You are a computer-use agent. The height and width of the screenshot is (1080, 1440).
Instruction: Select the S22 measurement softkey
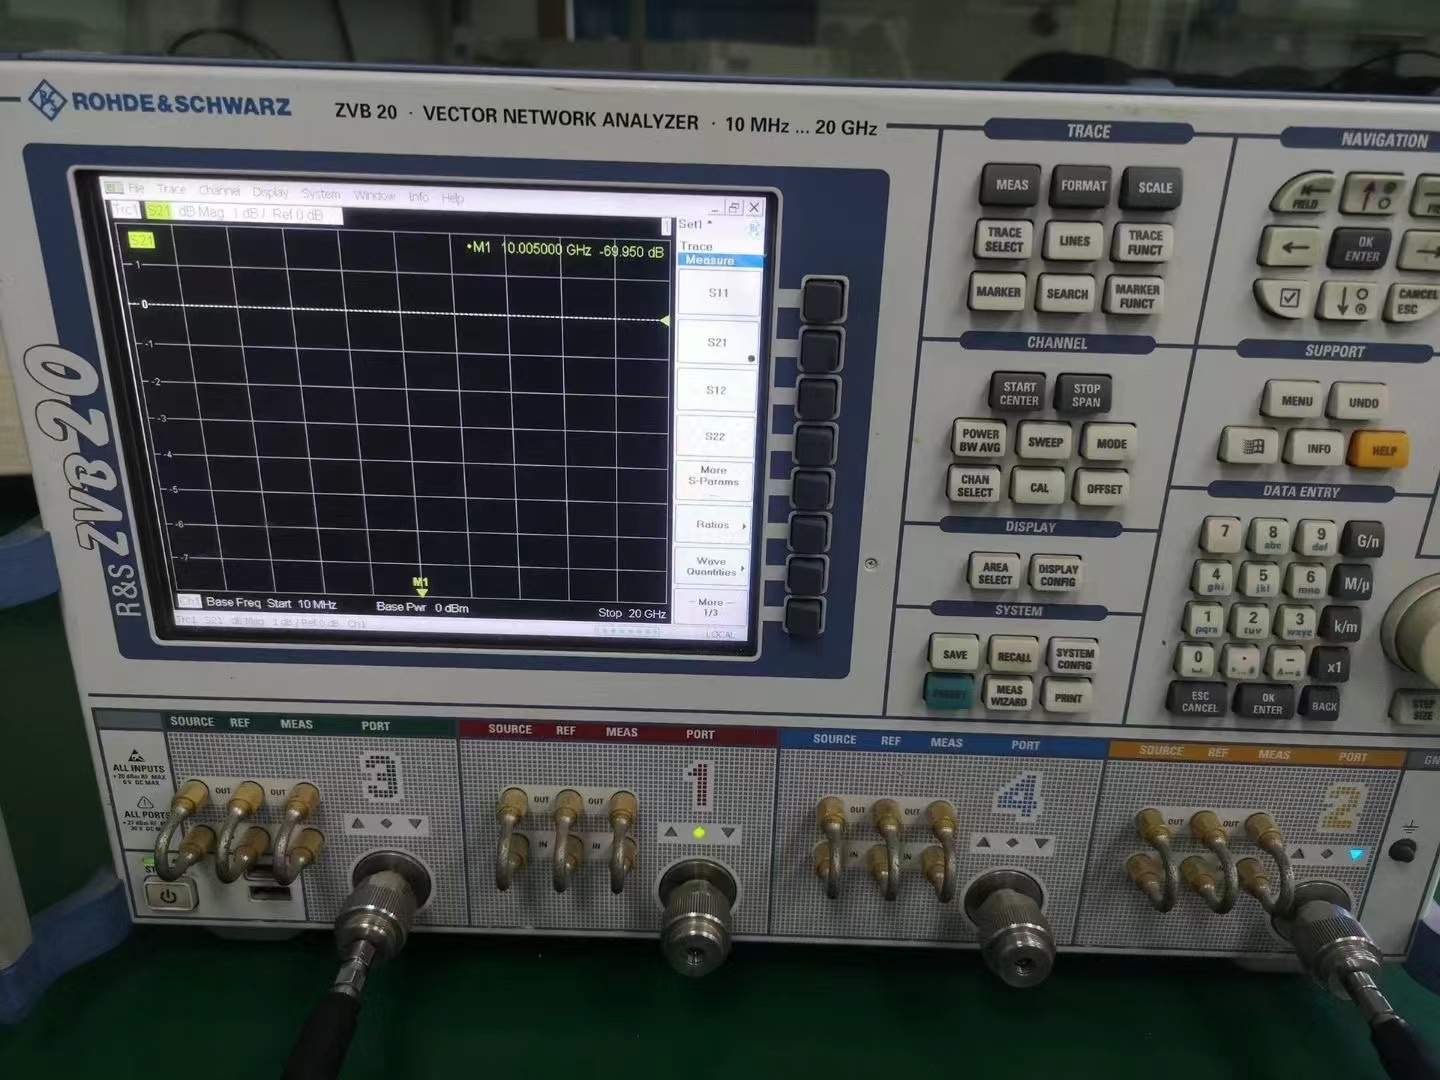tap(715, 436)
